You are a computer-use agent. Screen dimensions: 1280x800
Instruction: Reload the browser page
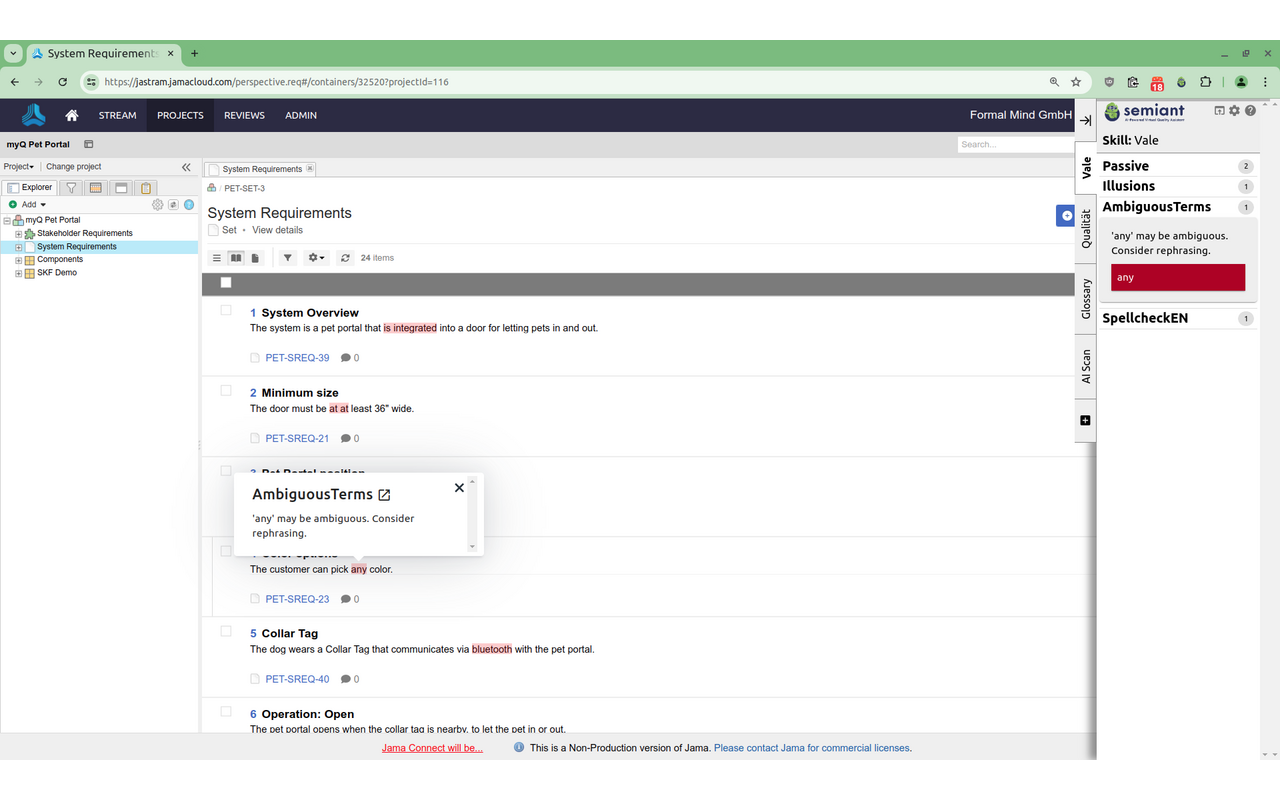(x=63, y=82)
